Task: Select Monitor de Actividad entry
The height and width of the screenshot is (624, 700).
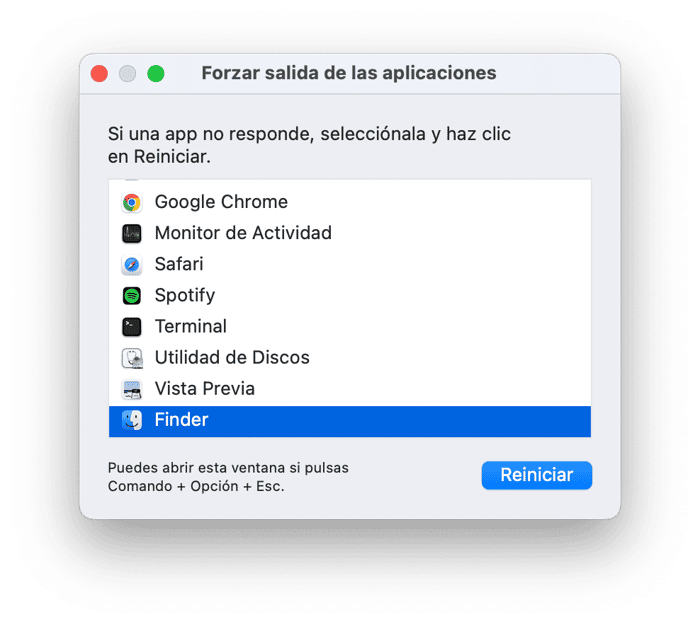Action: tap(243, 233)
